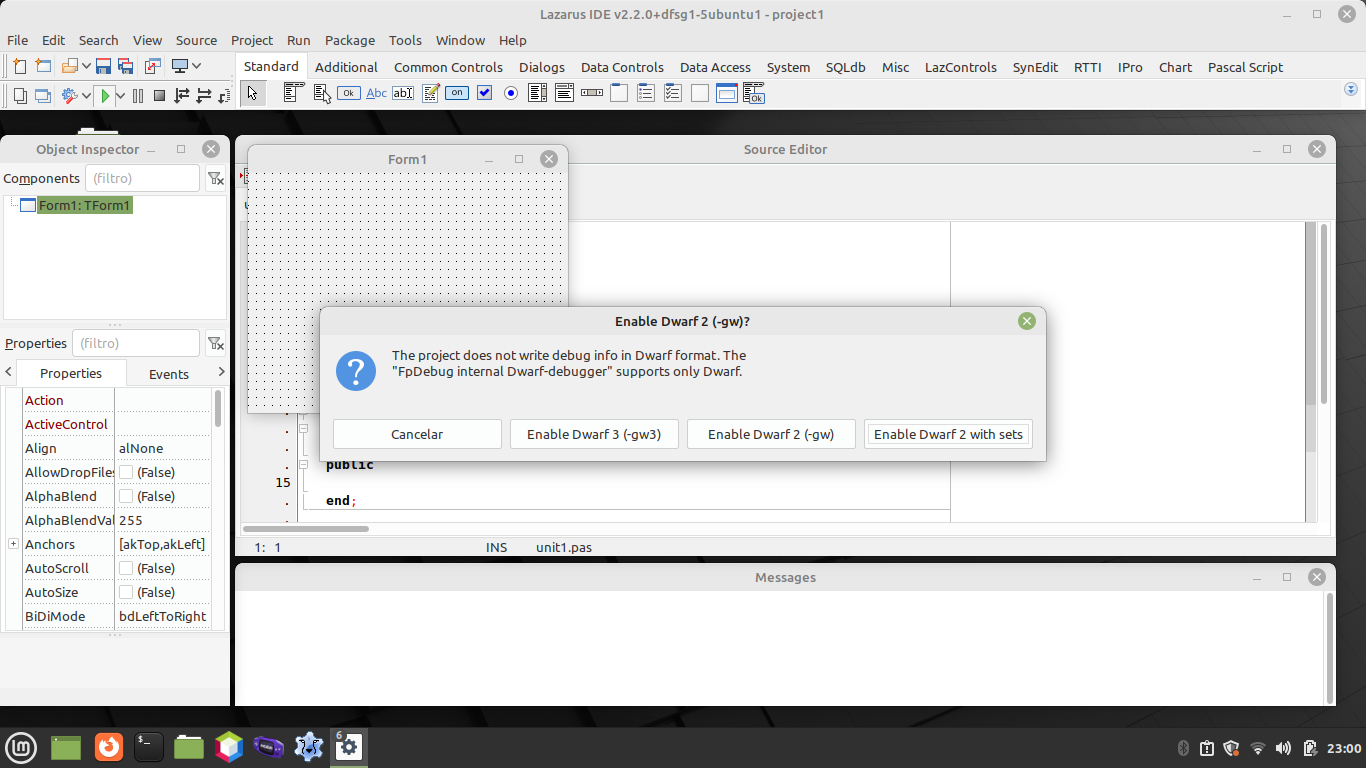Select the pointer selection tool in the palette
The width and height of the screenshot is (1366, 768).
253,94
